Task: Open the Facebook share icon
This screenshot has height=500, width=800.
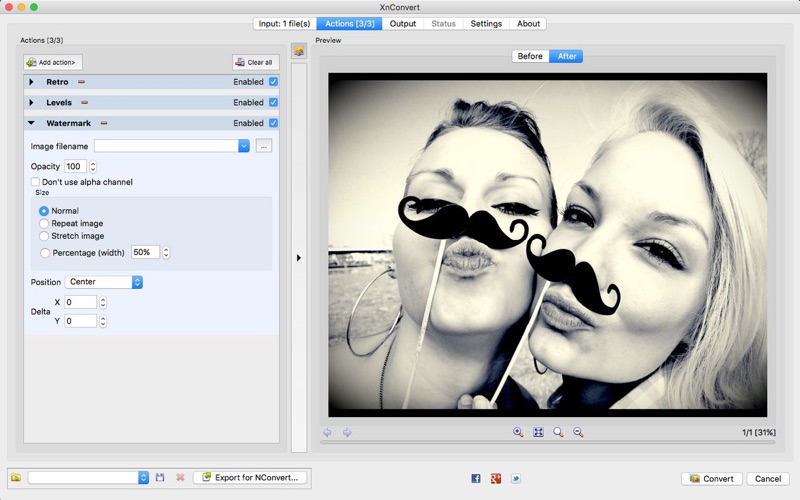Action: tap(476, 478)
